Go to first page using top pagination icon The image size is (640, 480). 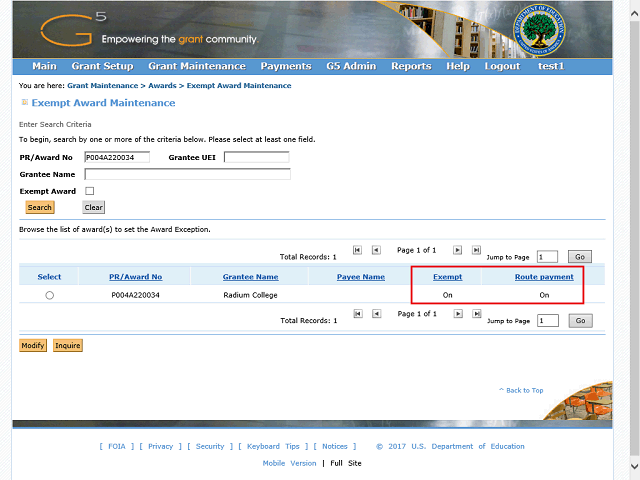(x=357, y=250)
